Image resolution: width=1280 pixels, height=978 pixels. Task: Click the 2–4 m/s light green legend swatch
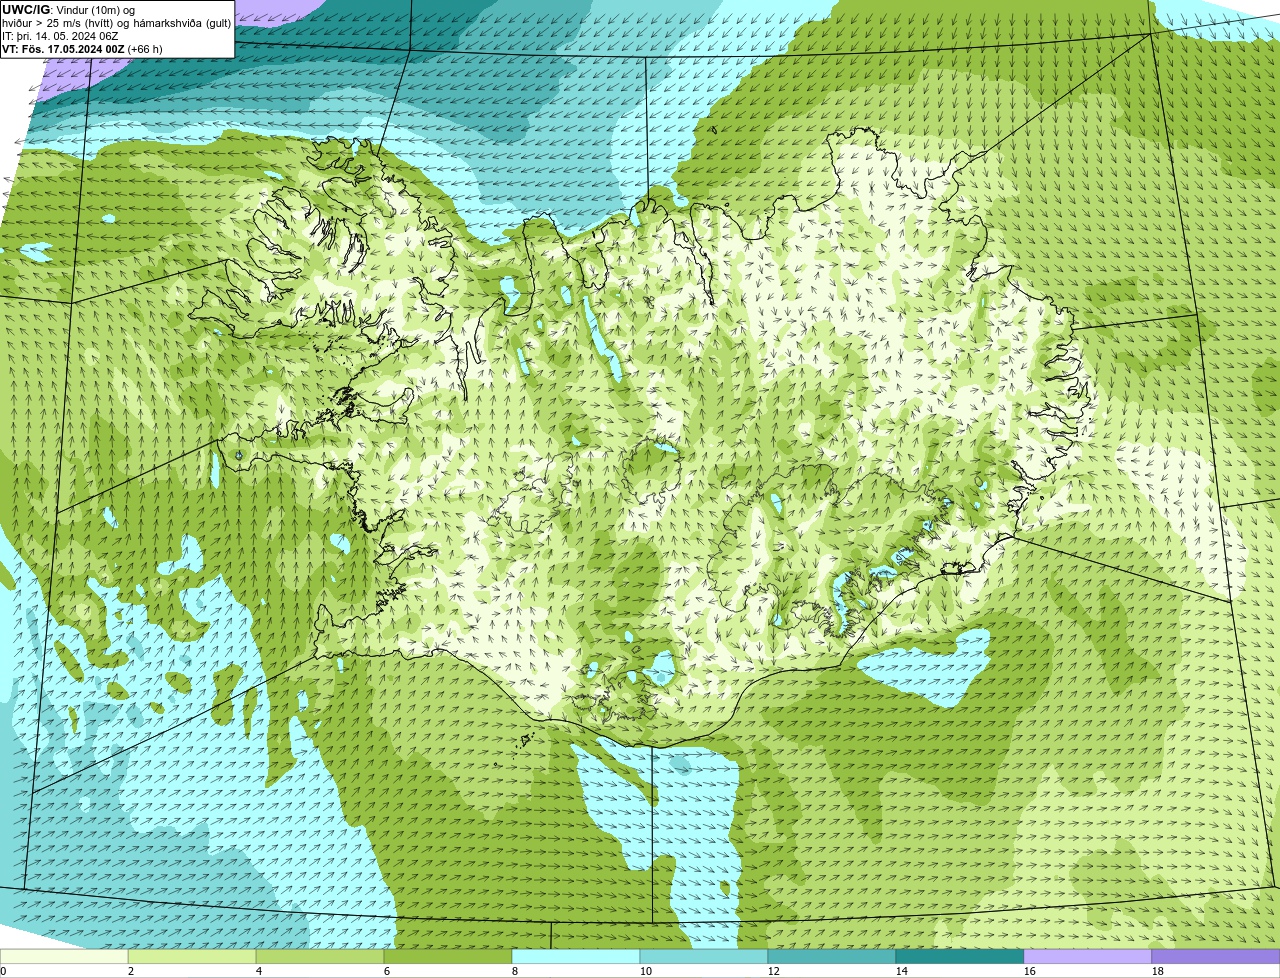(x=192, y=957)
